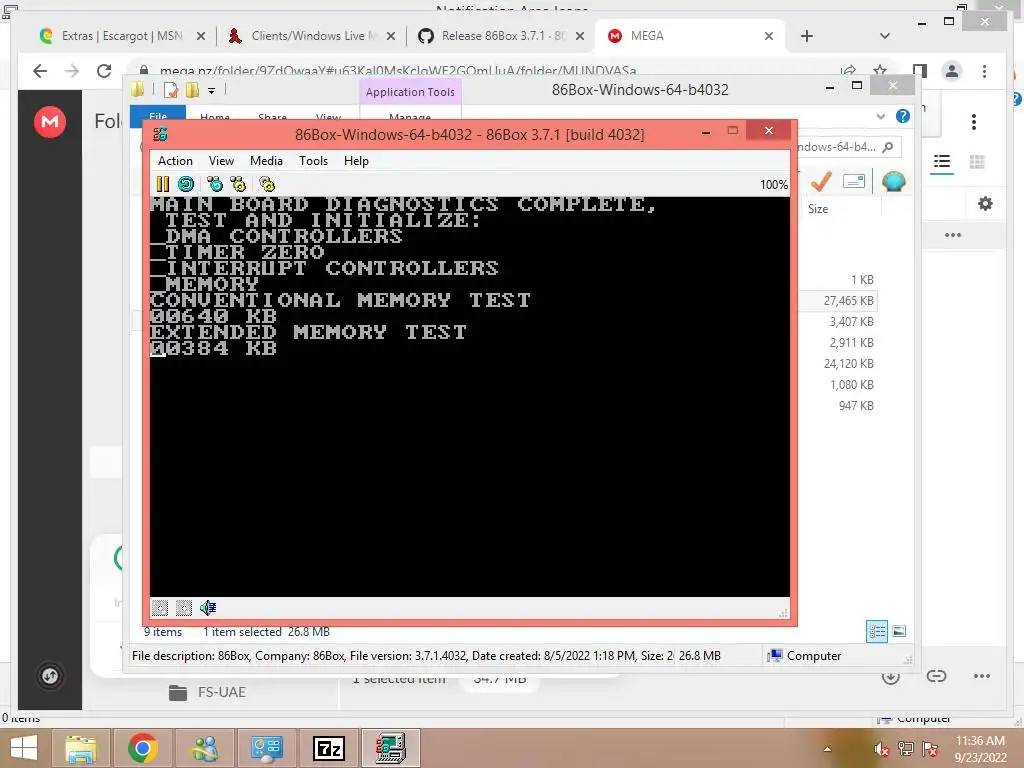Switch Explorer to large icons view toggle

(899, 631)
